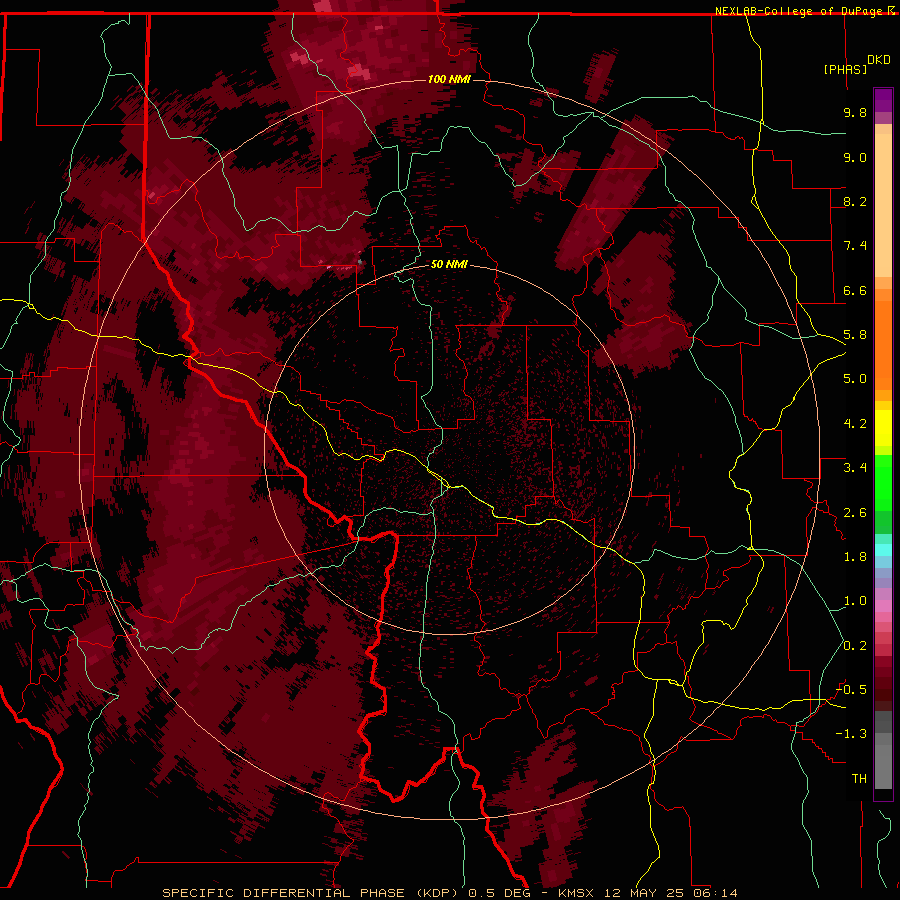The image size is (900, 900).
Task: Pick the cyan color bar segment
Action: (x=883, y=550)
